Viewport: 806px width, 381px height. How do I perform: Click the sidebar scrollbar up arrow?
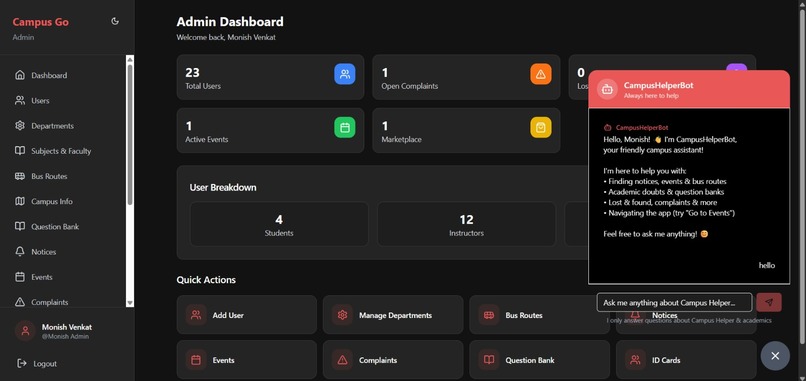(130, 60)
